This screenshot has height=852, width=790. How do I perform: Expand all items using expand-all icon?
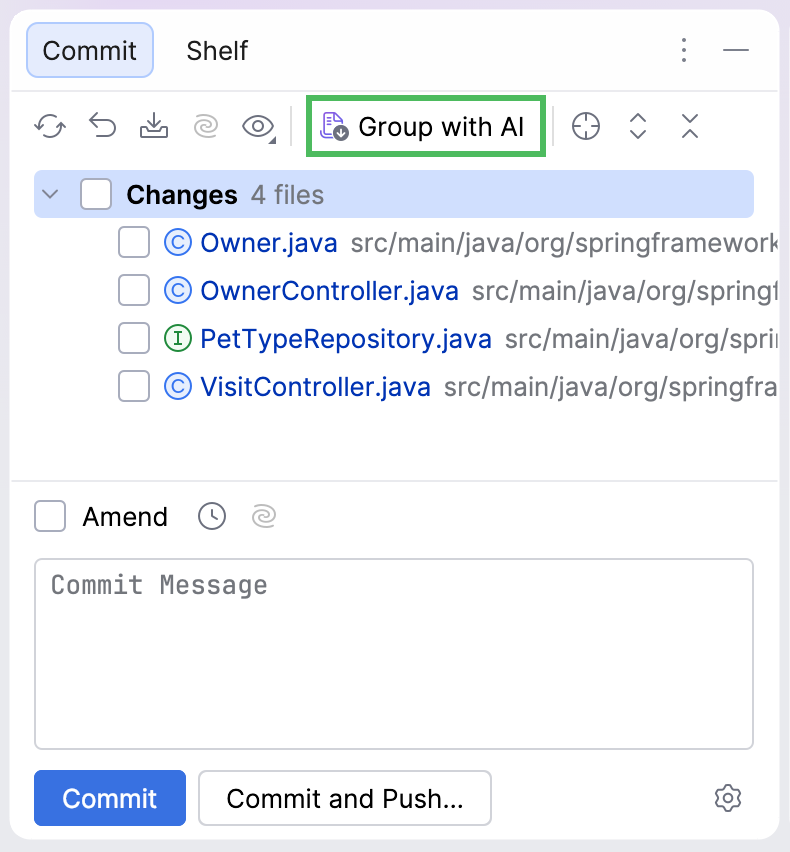(638, 126)
